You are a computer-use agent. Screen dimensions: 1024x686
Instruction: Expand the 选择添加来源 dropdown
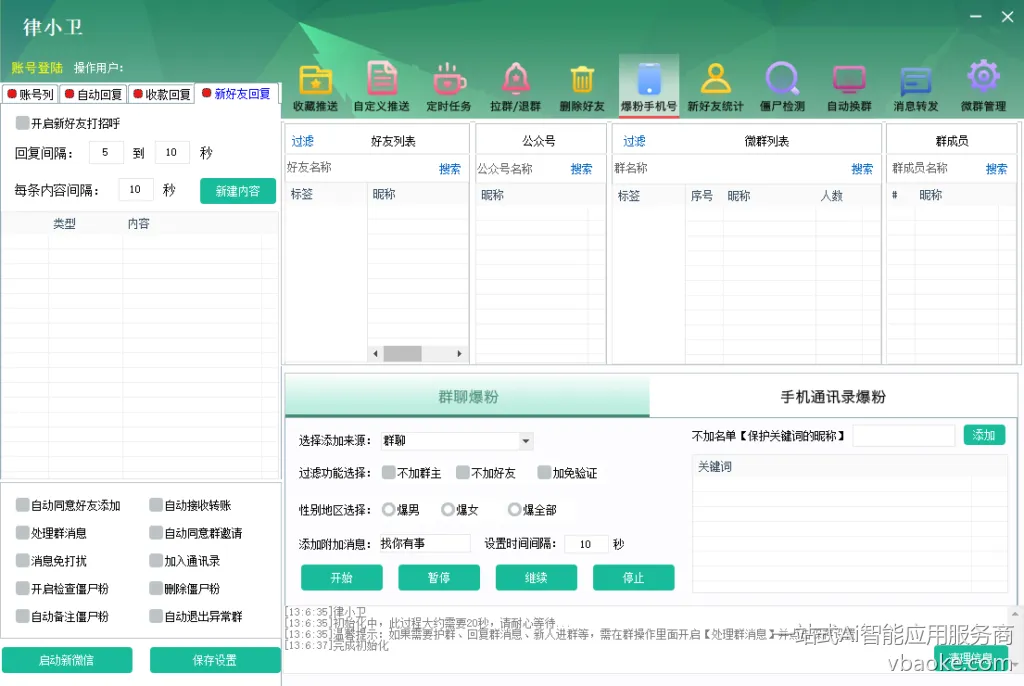click(x=525, y=441)
